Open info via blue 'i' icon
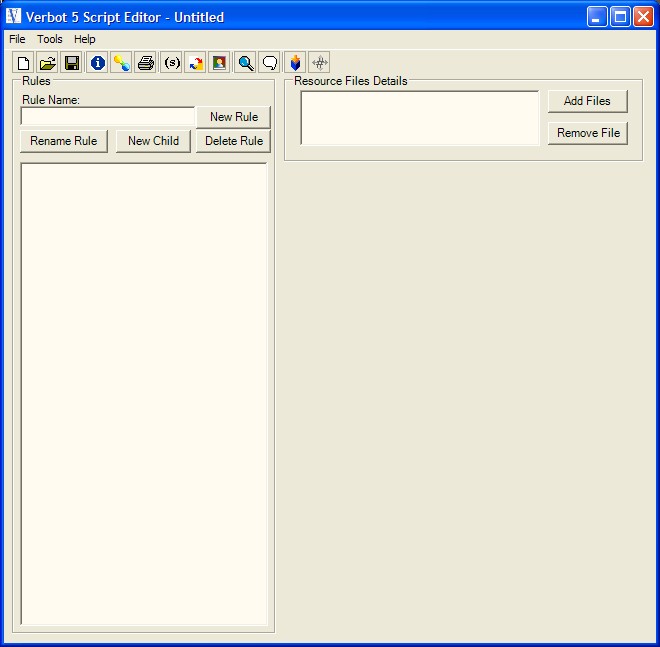The width and height of the screenshot is (660, 647). point(97,63)
